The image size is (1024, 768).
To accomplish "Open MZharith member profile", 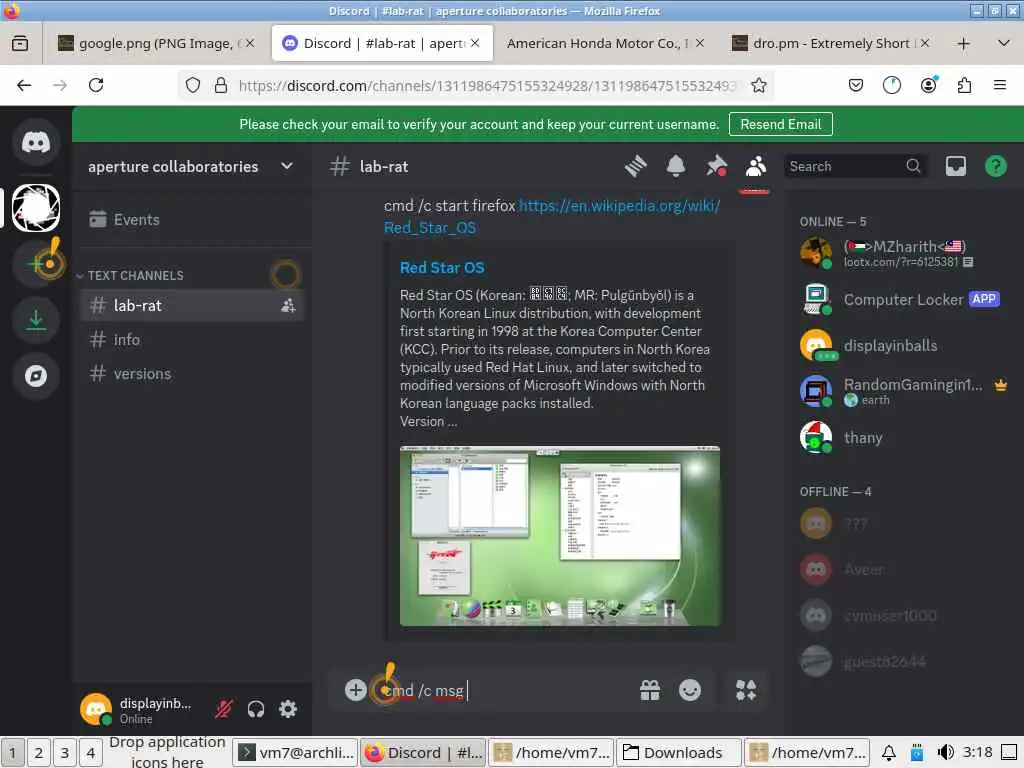I will point(903,253).
